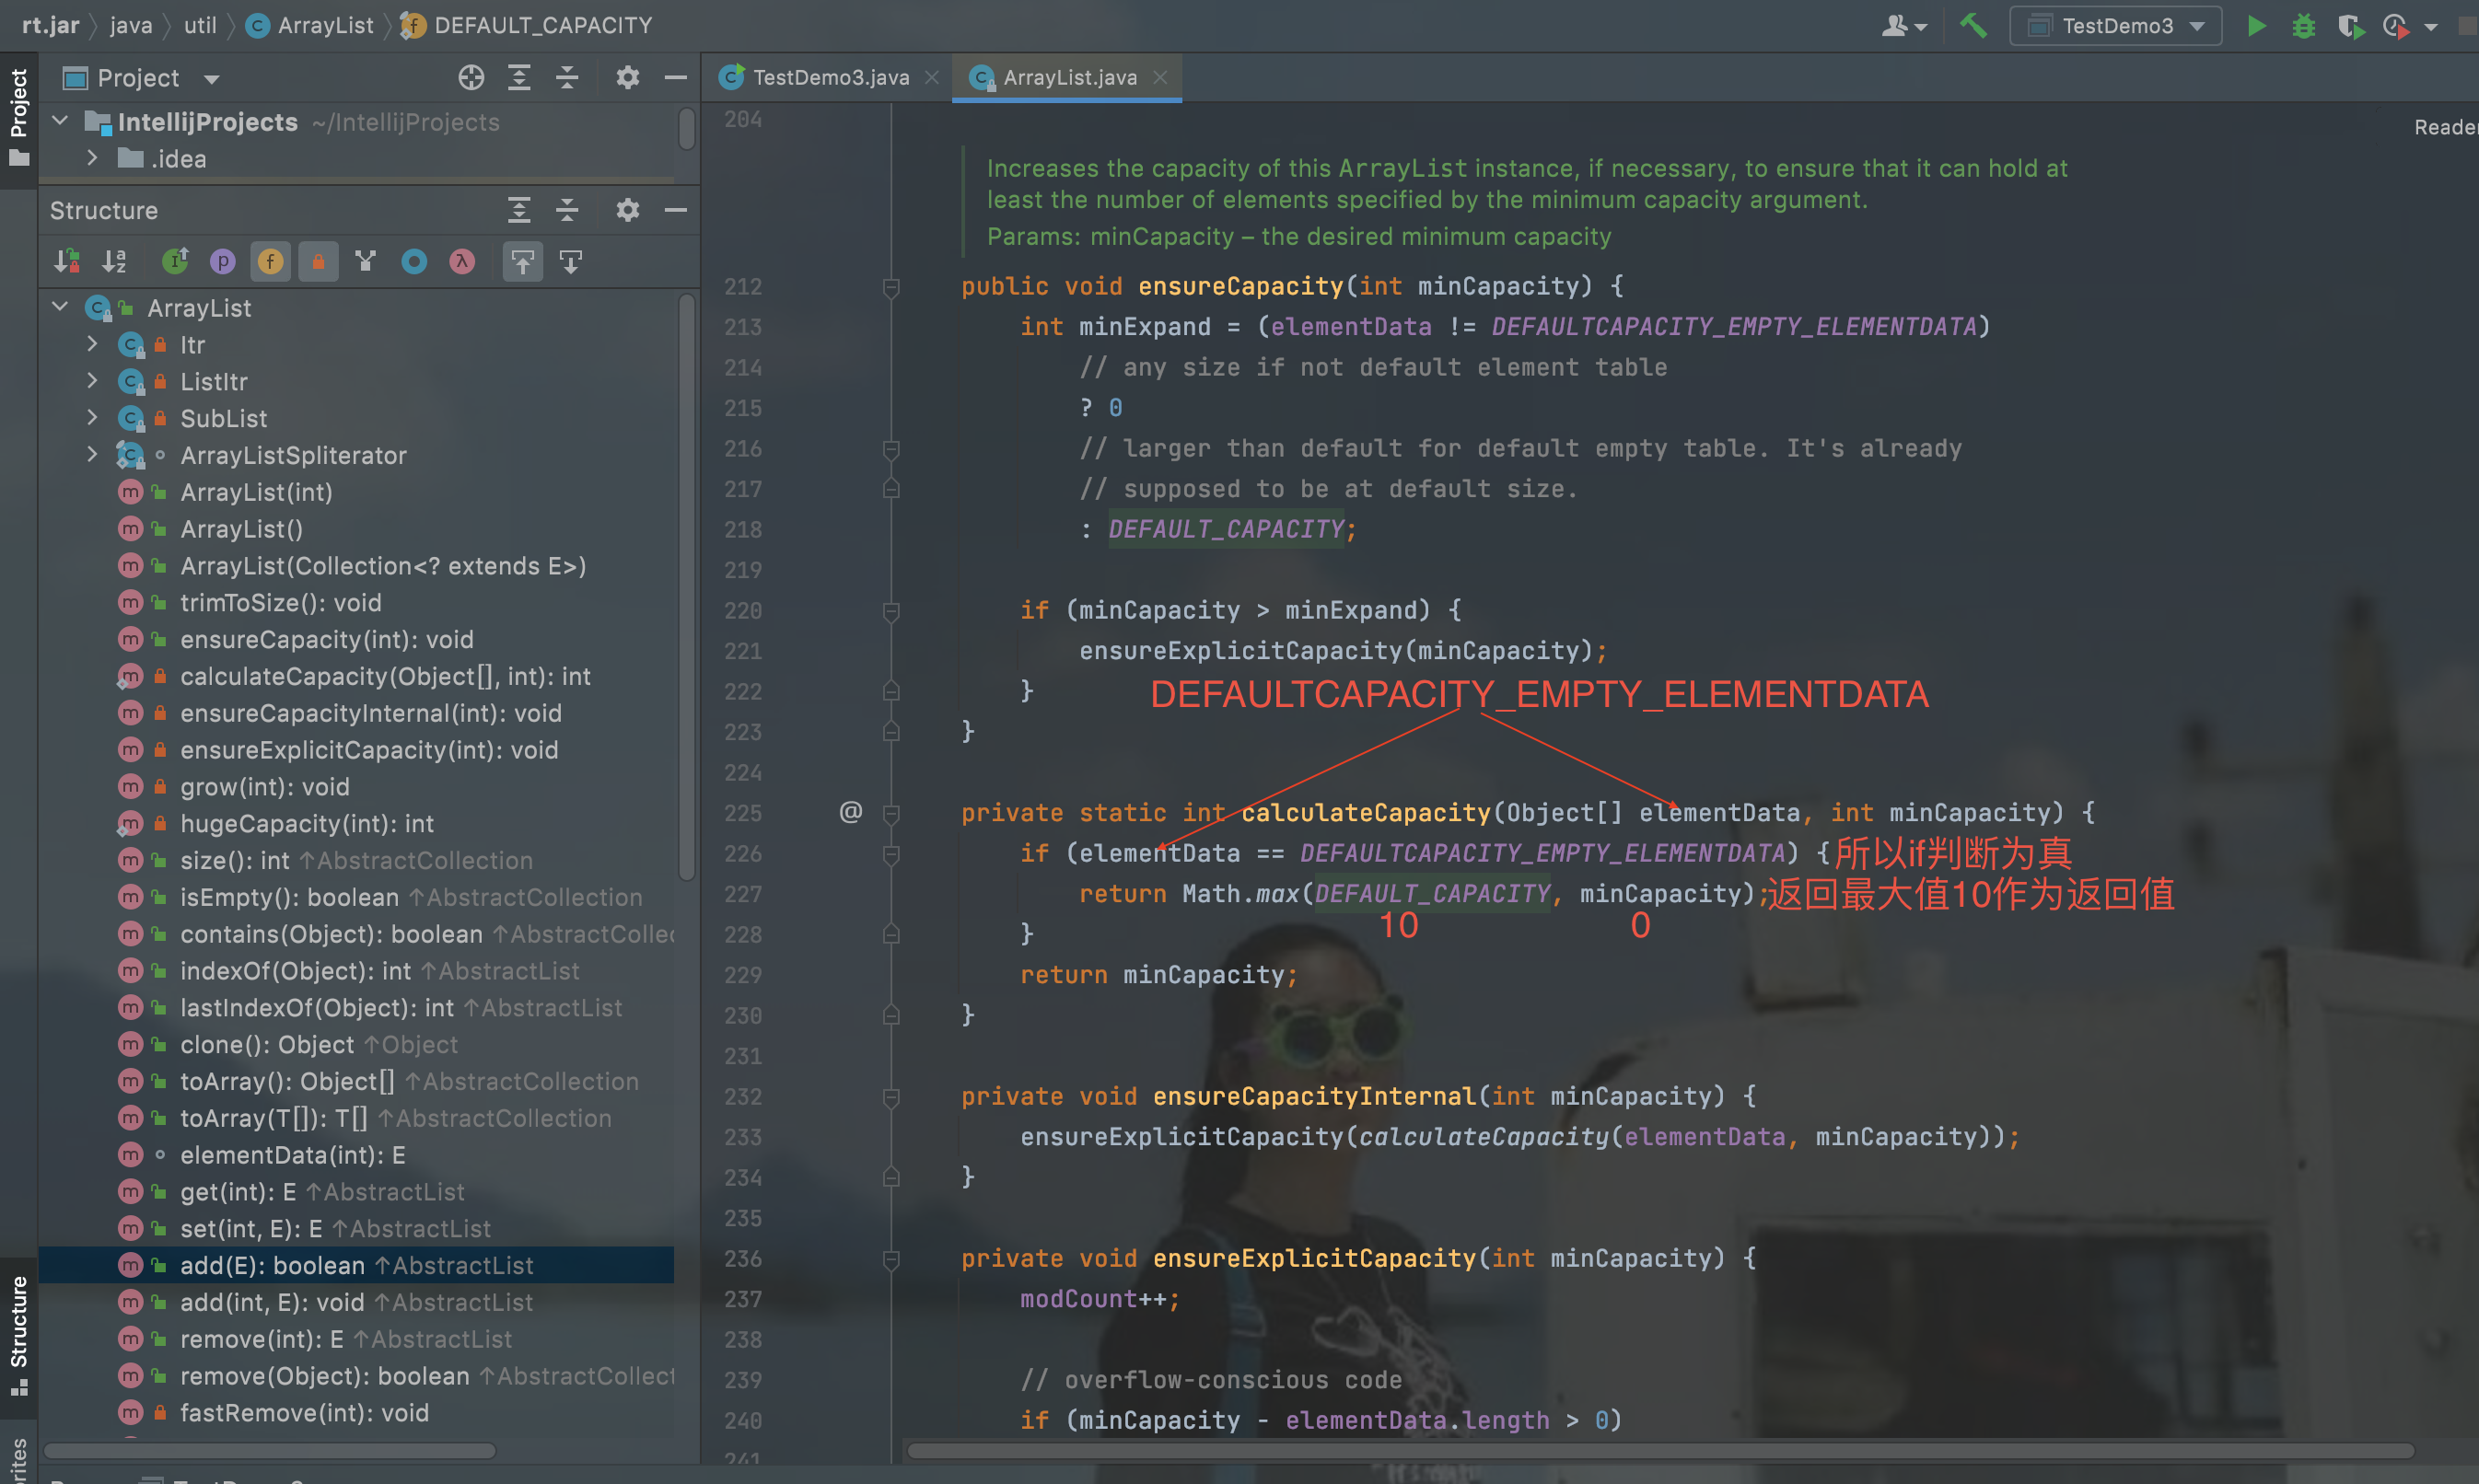This screenshot has height=1484, width=2479.
Task: Click the rt.jar breadcrumb
Action: point(50,25)
